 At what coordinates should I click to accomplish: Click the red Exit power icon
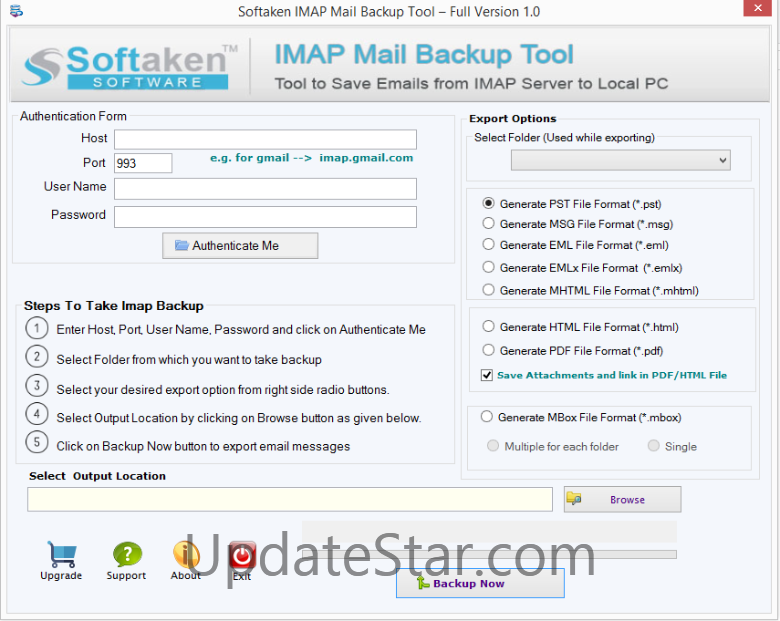click(x=242, y=555)
